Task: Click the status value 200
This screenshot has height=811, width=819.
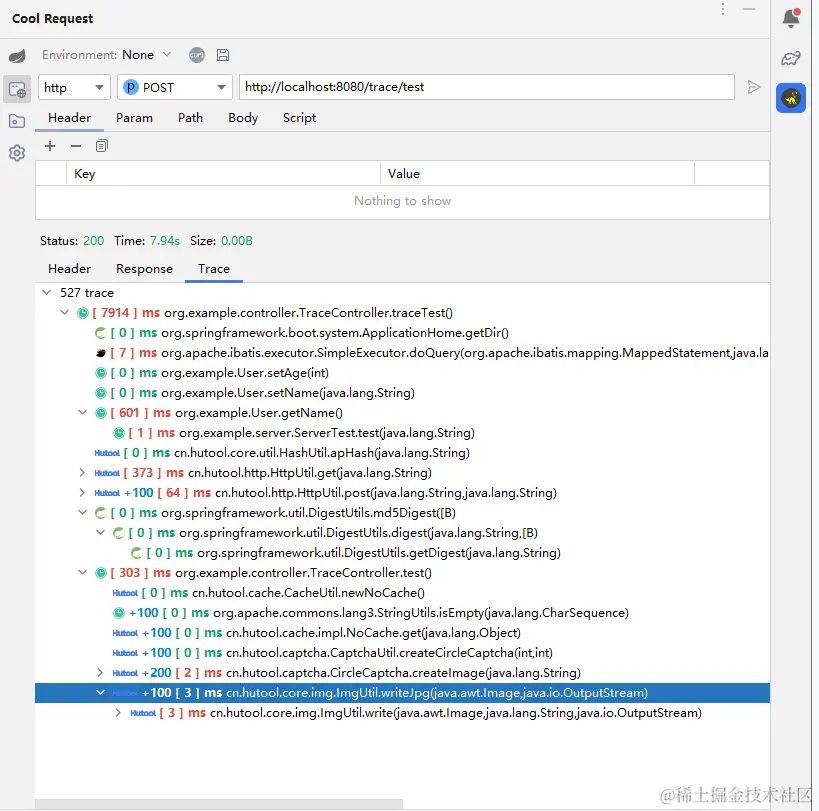Action: 93,241
